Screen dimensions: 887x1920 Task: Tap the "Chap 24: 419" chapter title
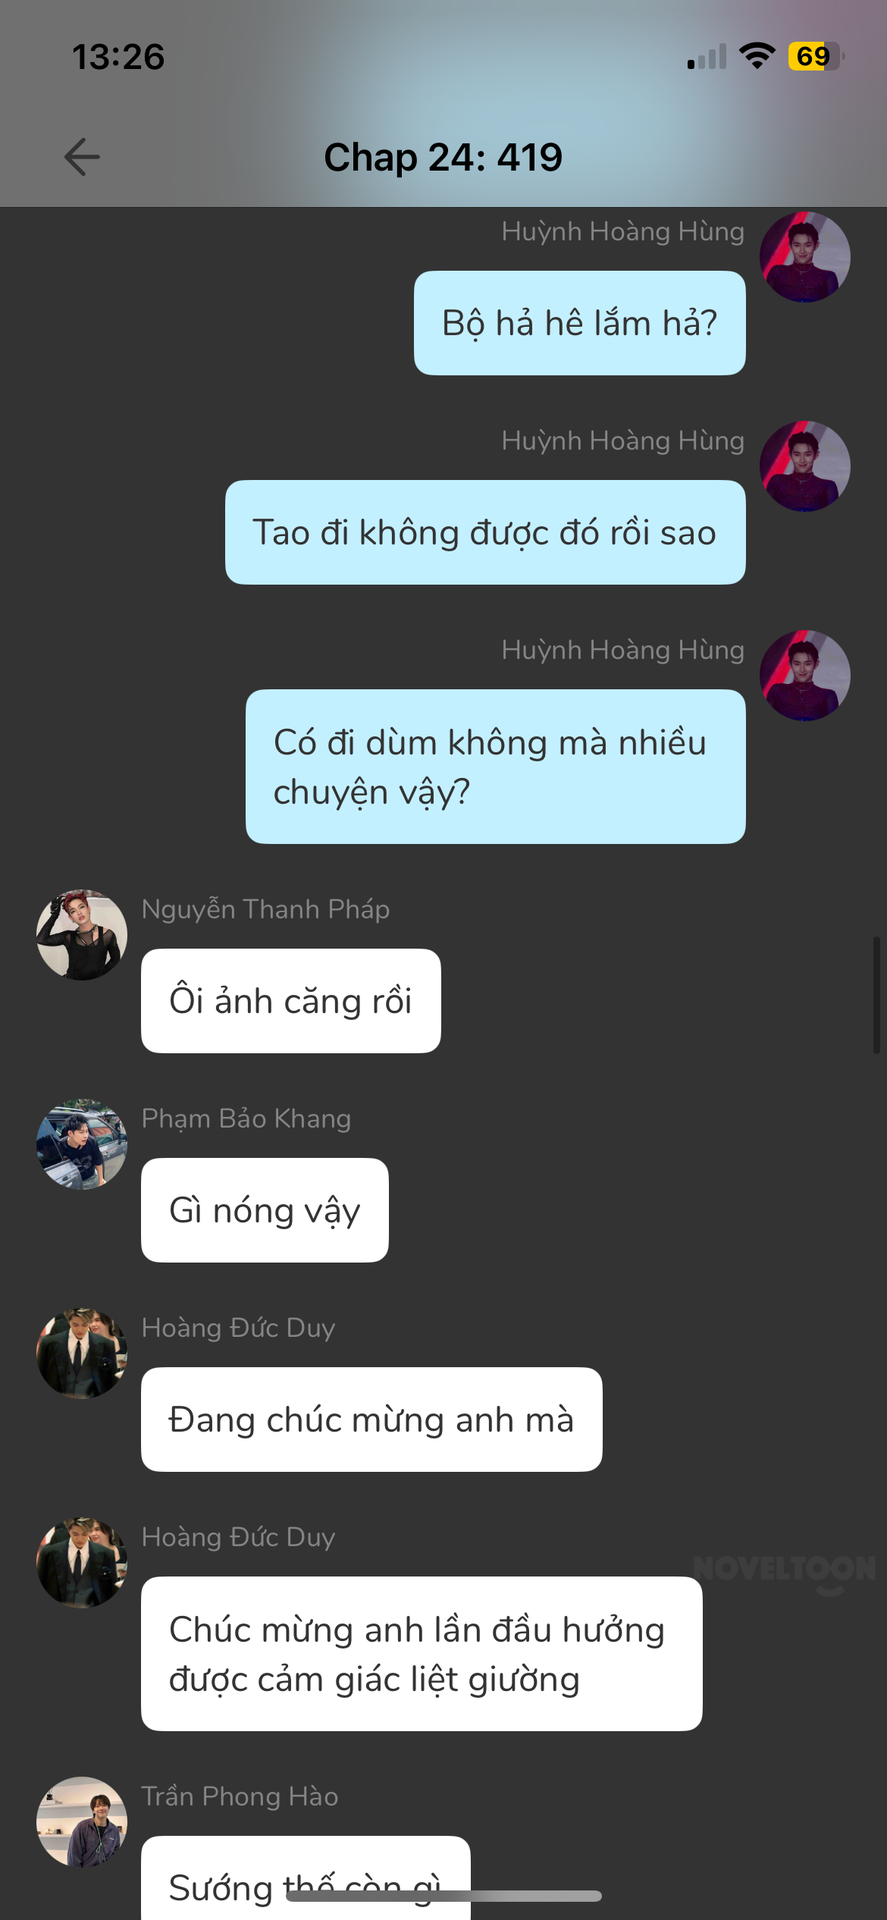tap(443, 157)
